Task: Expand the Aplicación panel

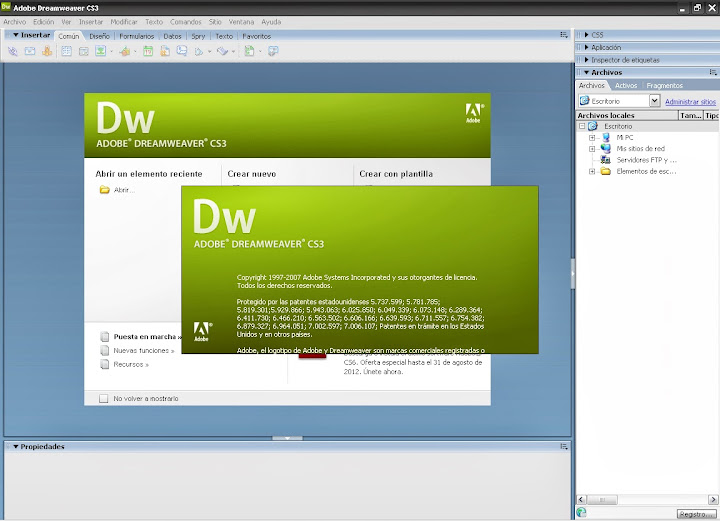Action: tap(586, 47)
